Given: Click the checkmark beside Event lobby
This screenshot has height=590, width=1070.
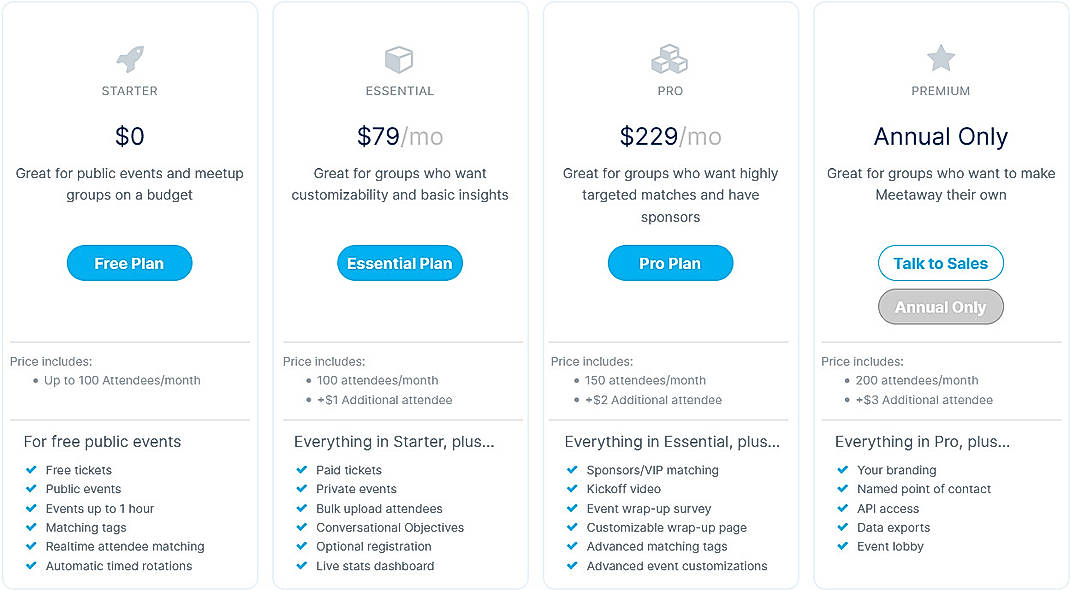Looking at the screenshot, I should coord(843,547).
